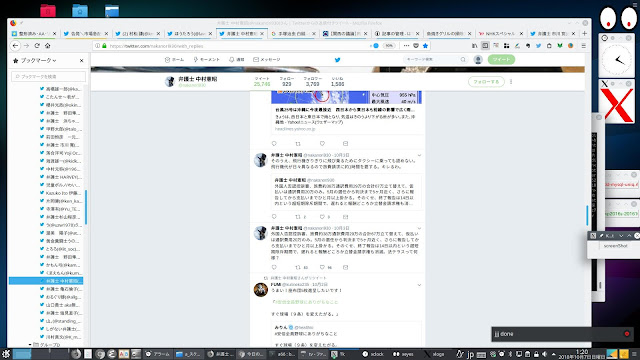Screen dimensions: 640x360
Task: Open Moments (モーメント) in Twitter nav
Action: point(207,60)
